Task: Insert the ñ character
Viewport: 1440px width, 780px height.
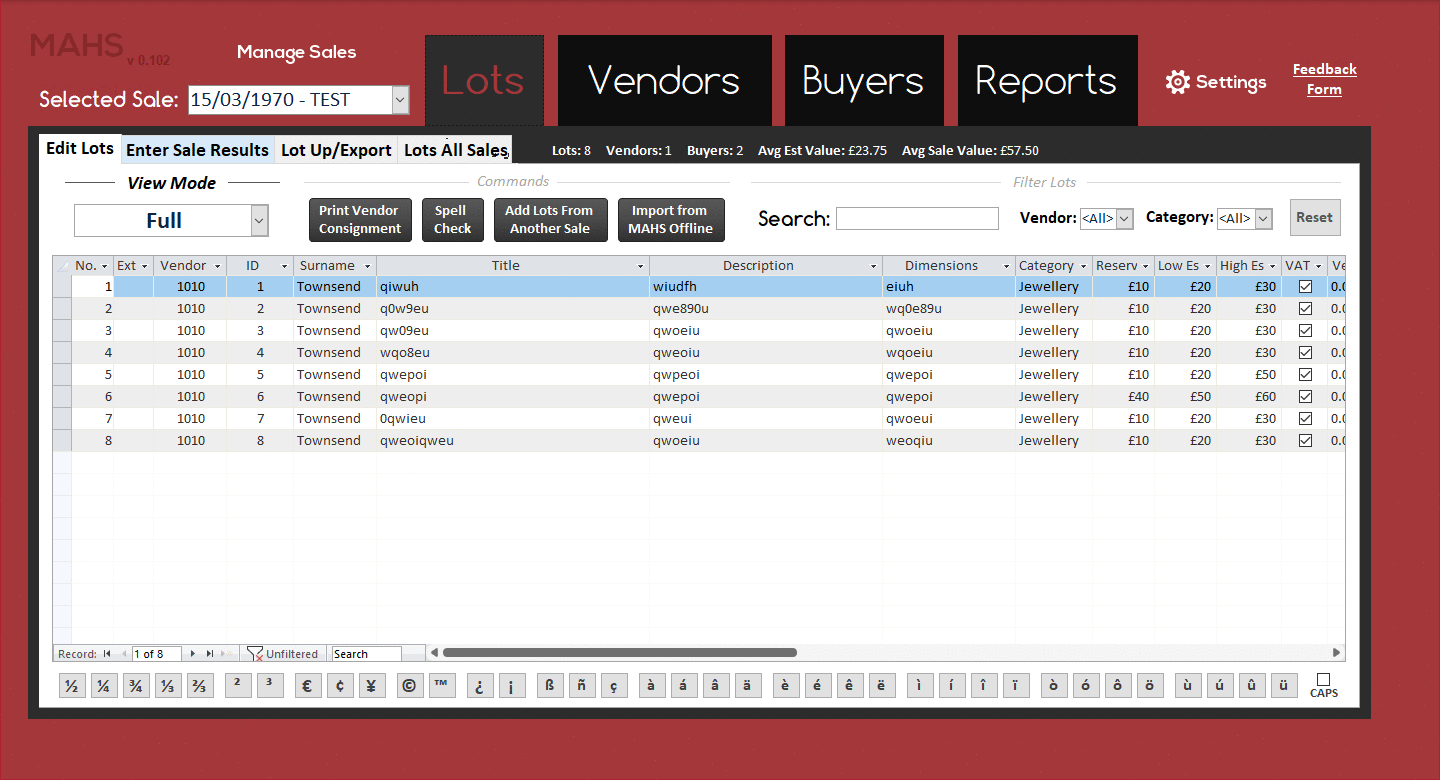Action: (x=581, y=686)
